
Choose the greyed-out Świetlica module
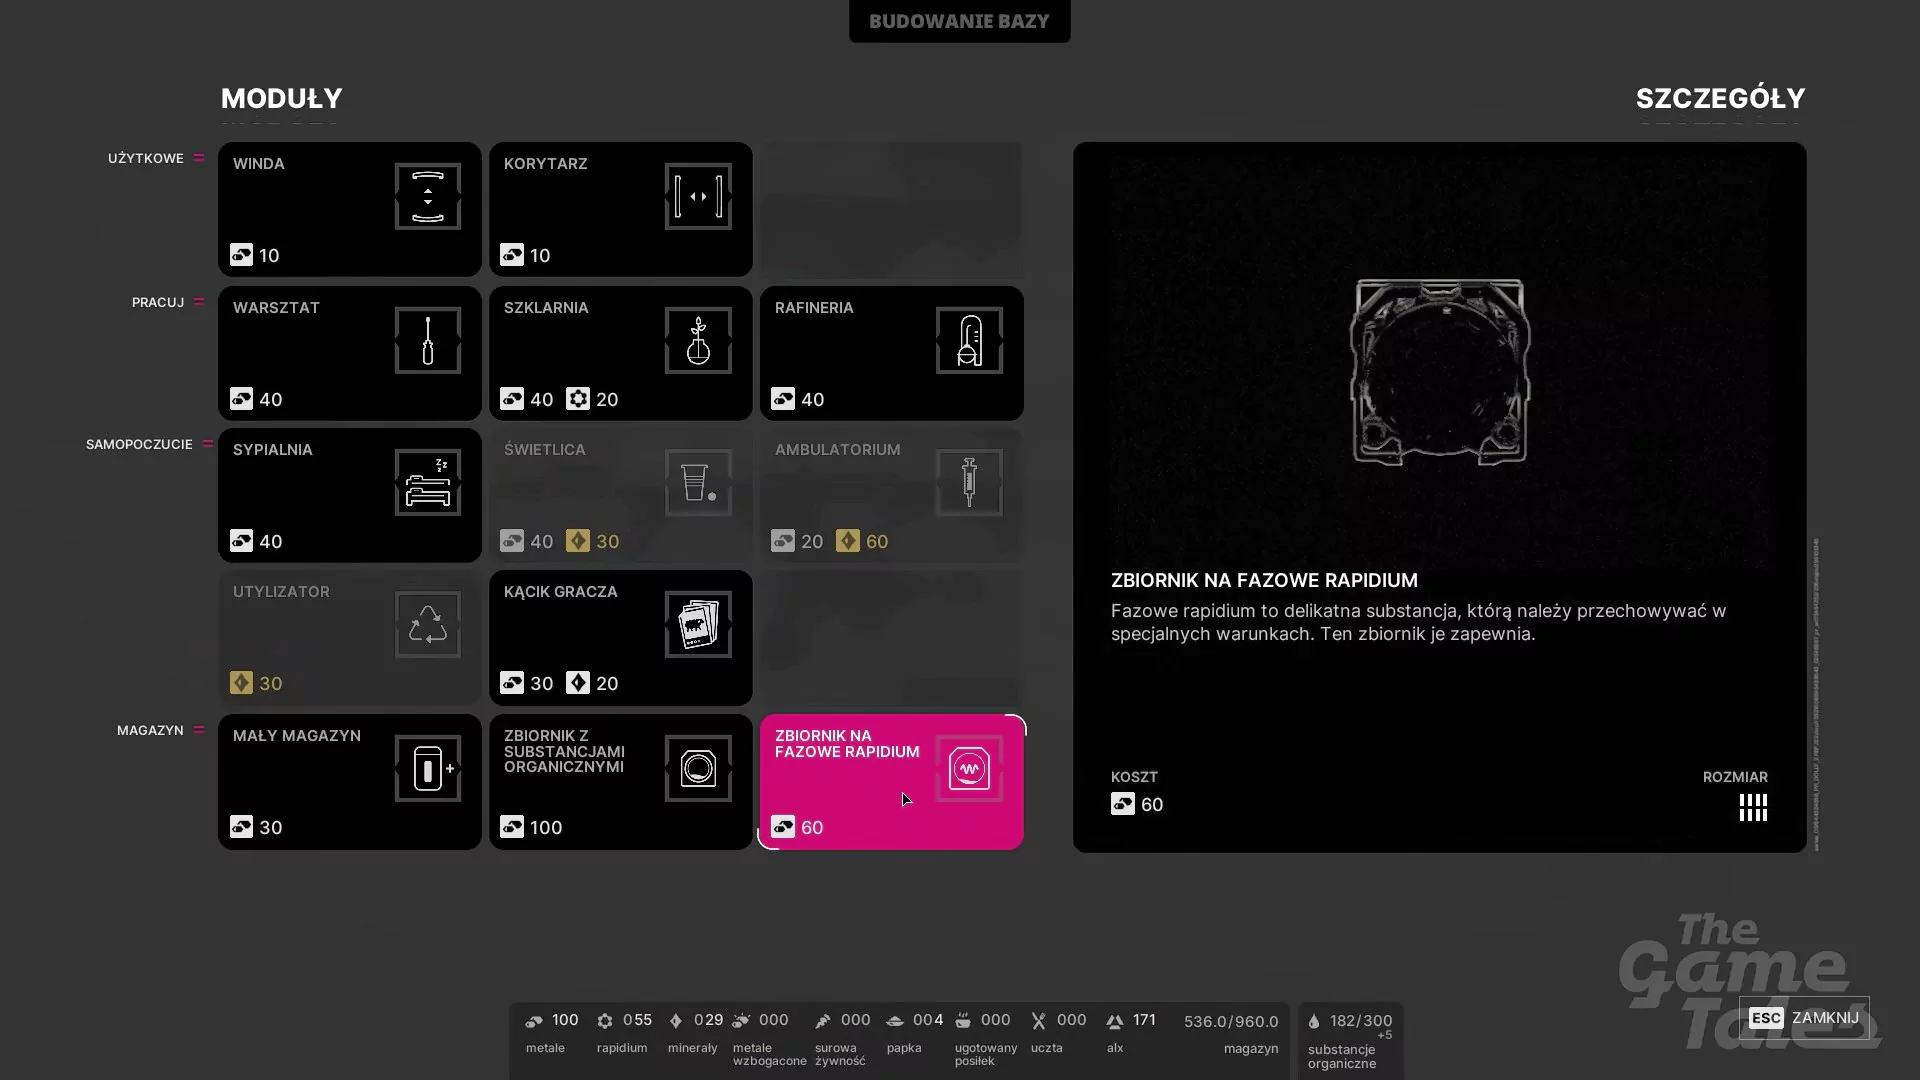tap(621, 496)
